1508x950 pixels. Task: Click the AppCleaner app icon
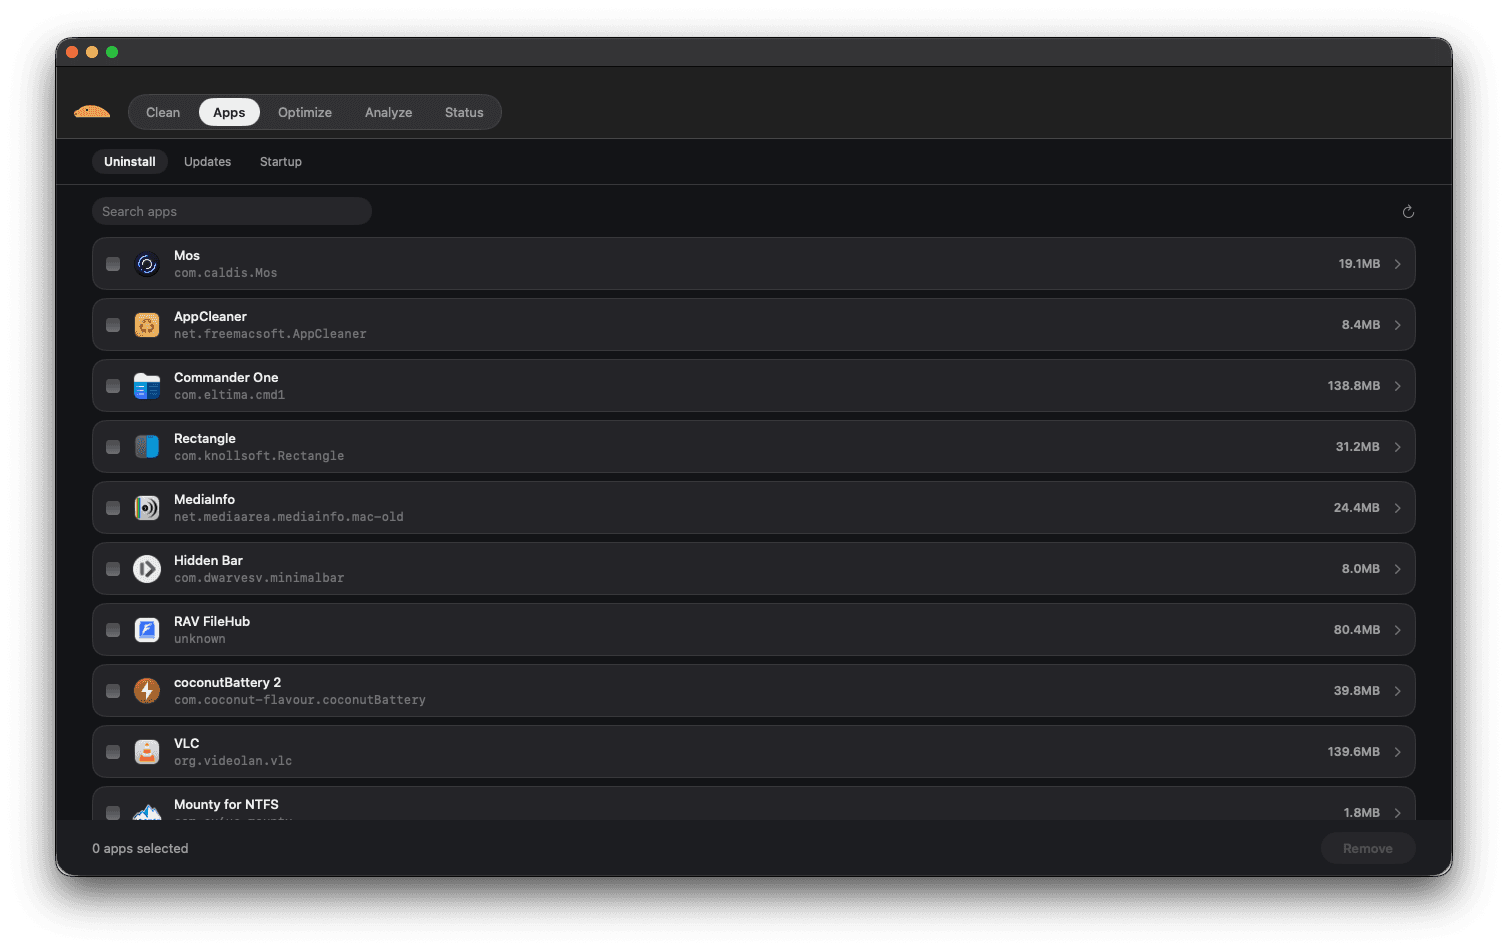pyautogui.click(x=147, y=325)
